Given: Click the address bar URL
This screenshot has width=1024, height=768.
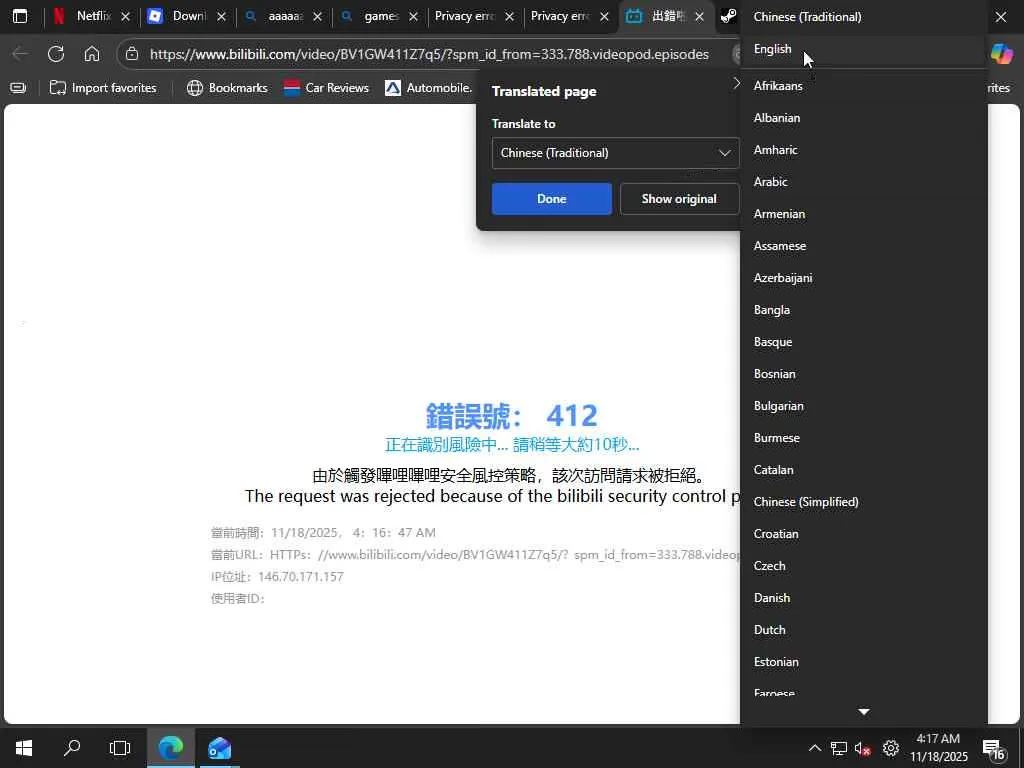Looking at the screenshot, I should click(x=429, y=54).
